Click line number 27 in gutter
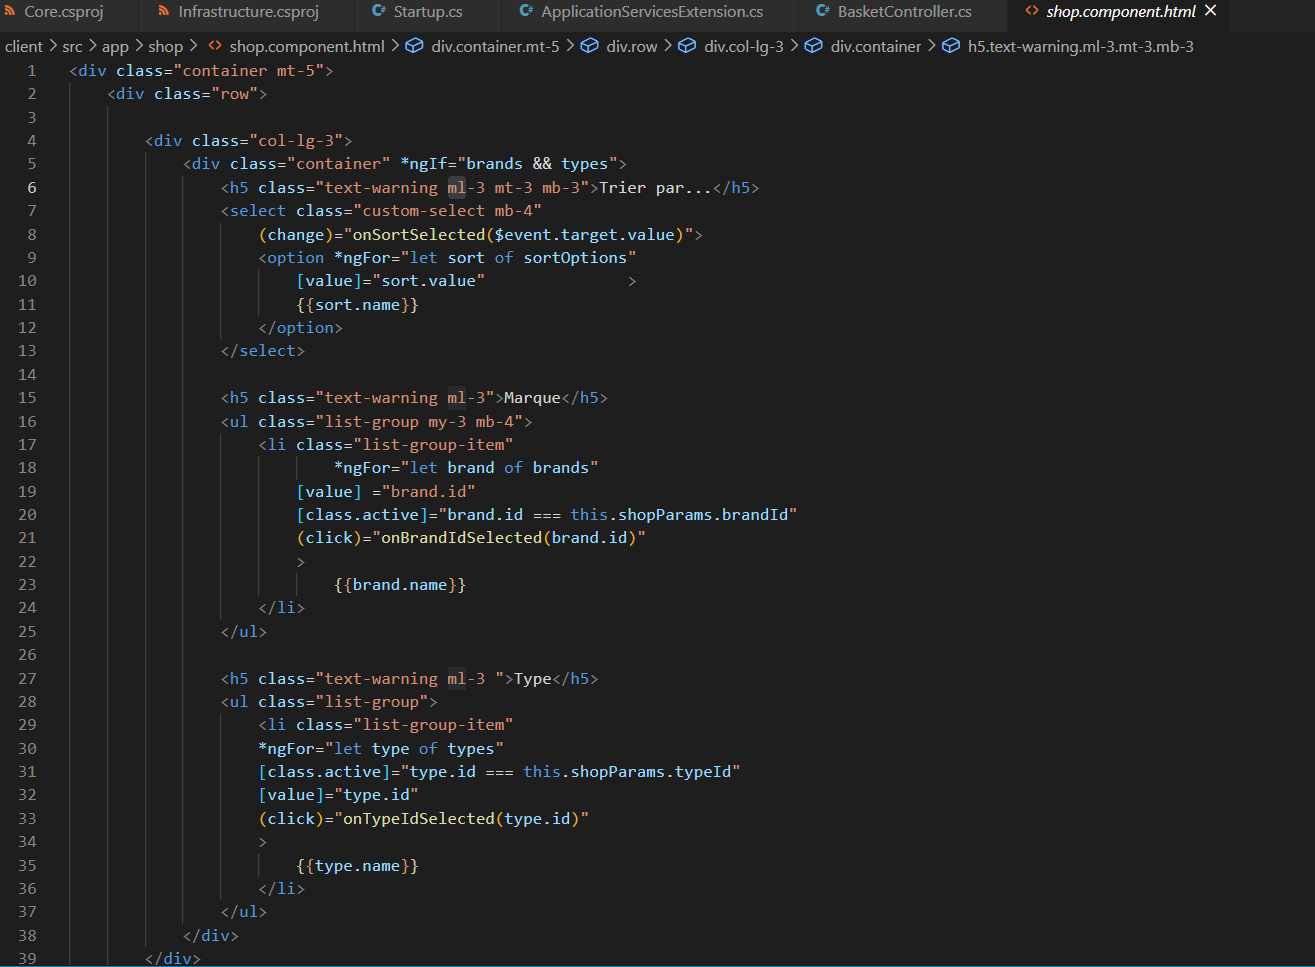 27,678
